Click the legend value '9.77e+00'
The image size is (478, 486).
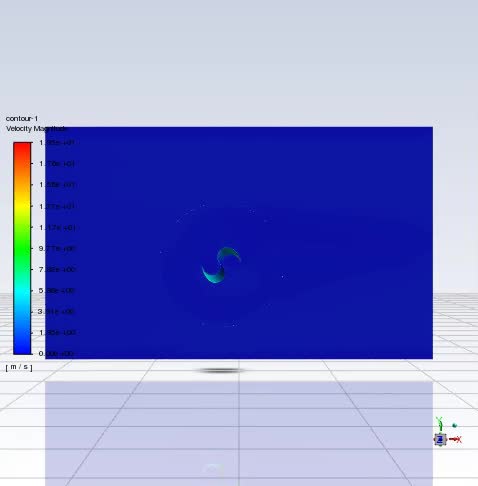(57, 249)
